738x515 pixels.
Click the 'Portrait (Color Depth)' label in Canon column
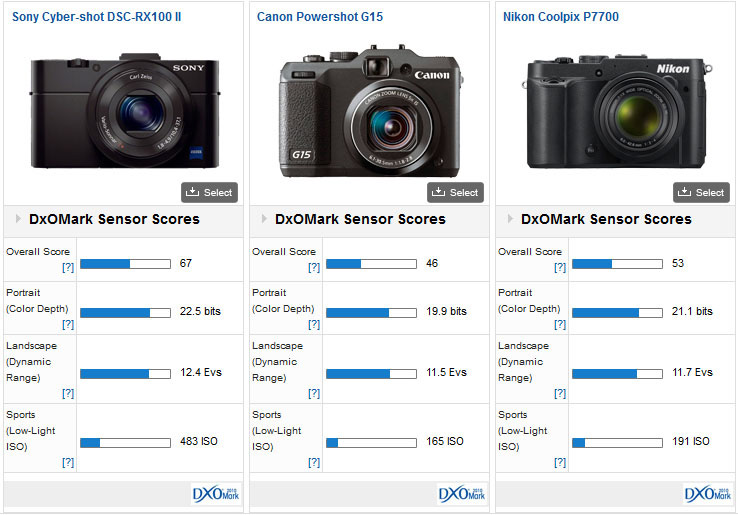click(x=283, y=301)
